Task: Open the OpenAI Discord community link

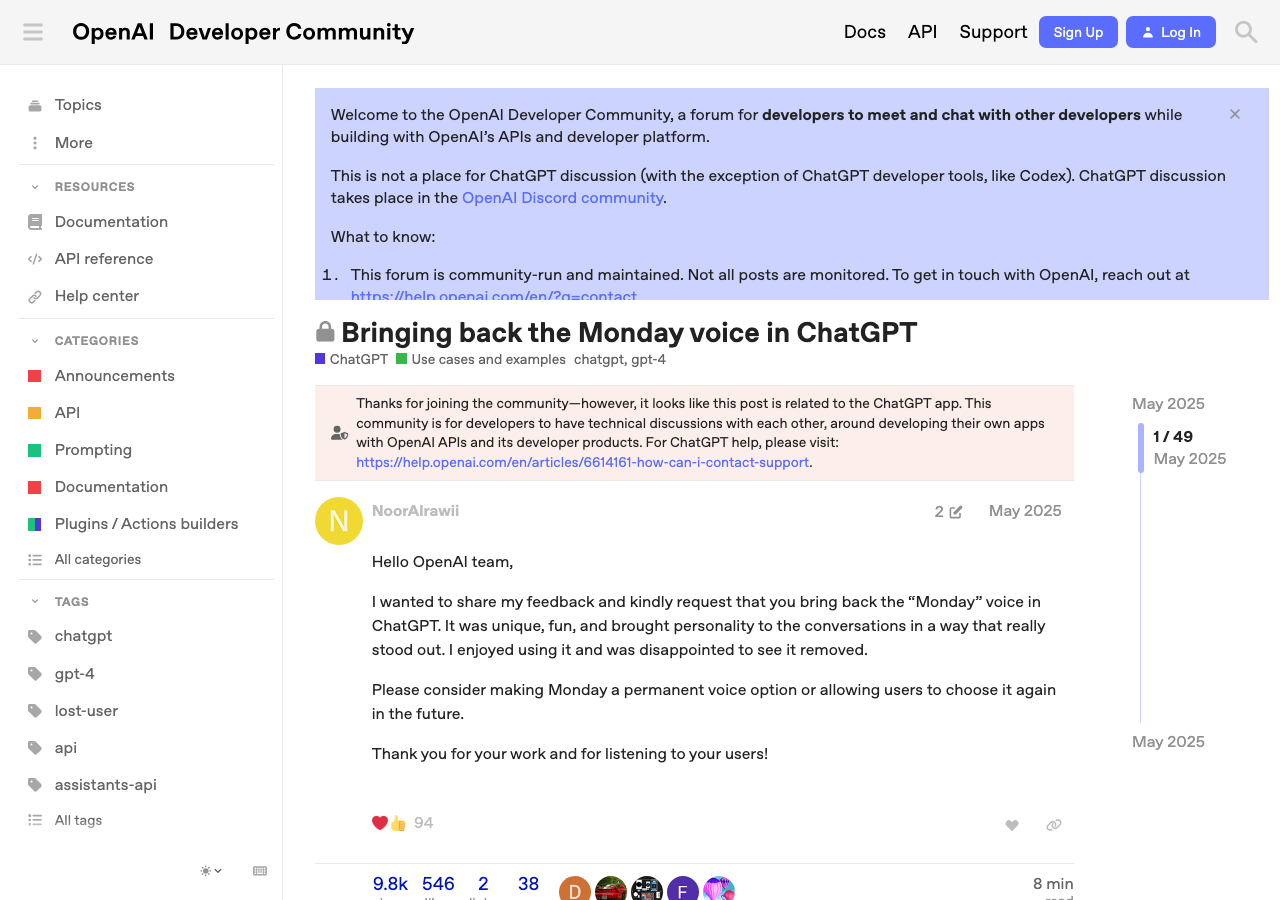Action: (x=562, y=198)
